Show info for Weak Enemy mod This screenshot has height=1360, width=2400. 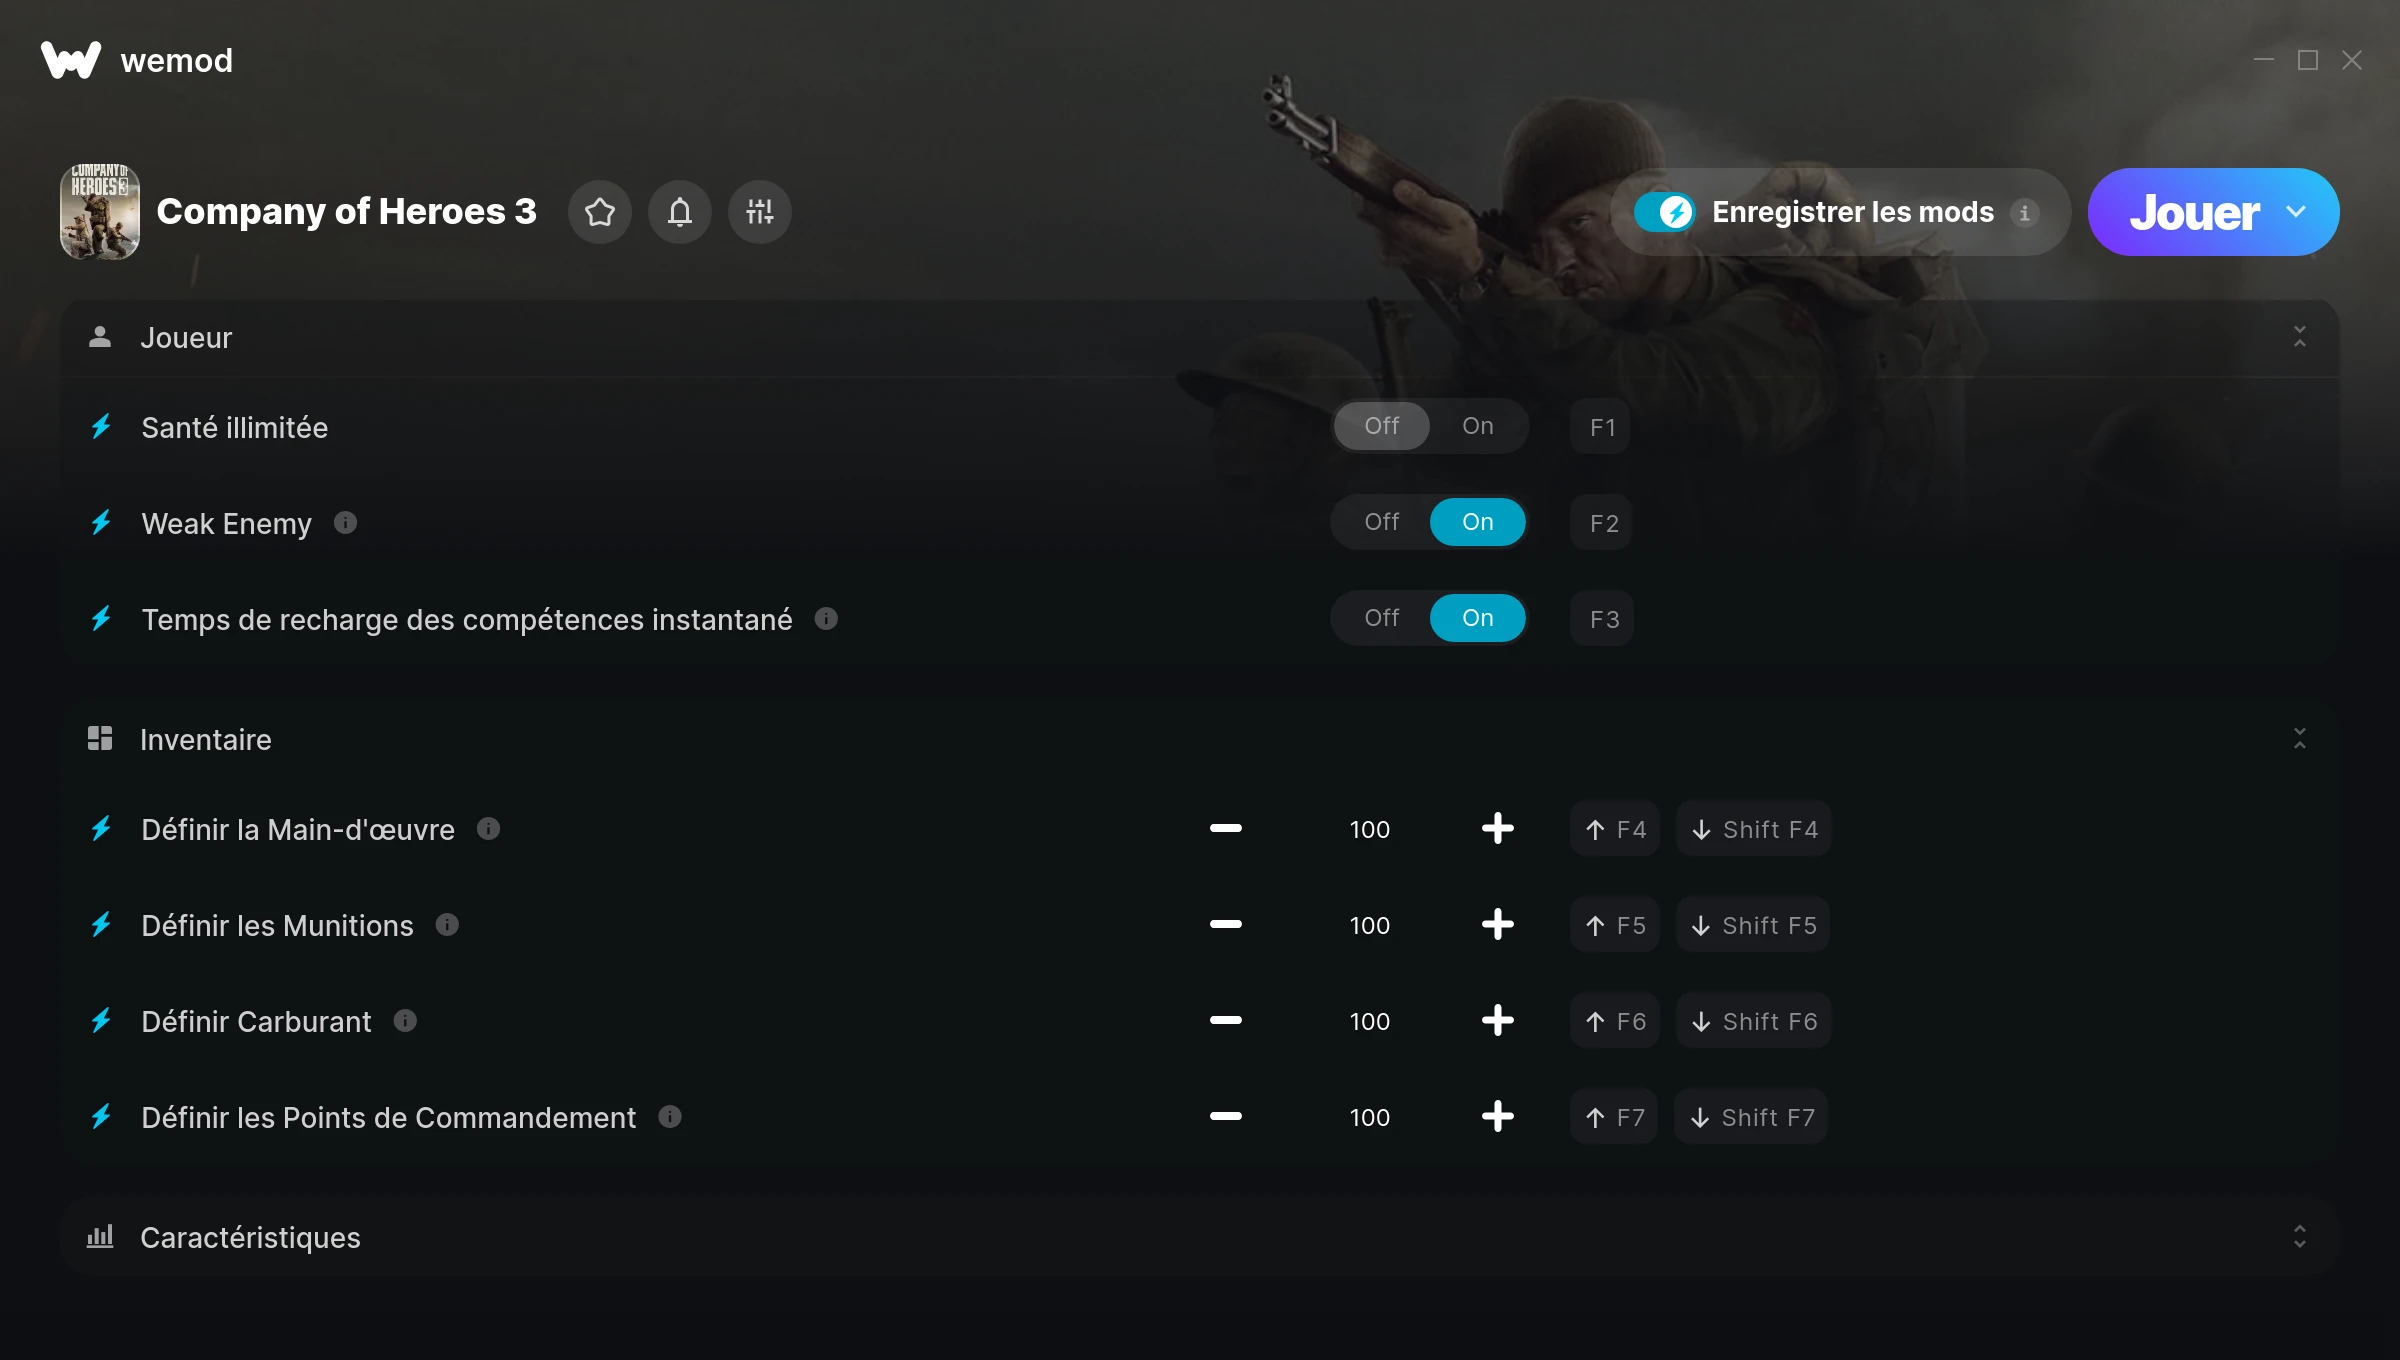coord(345,523)
